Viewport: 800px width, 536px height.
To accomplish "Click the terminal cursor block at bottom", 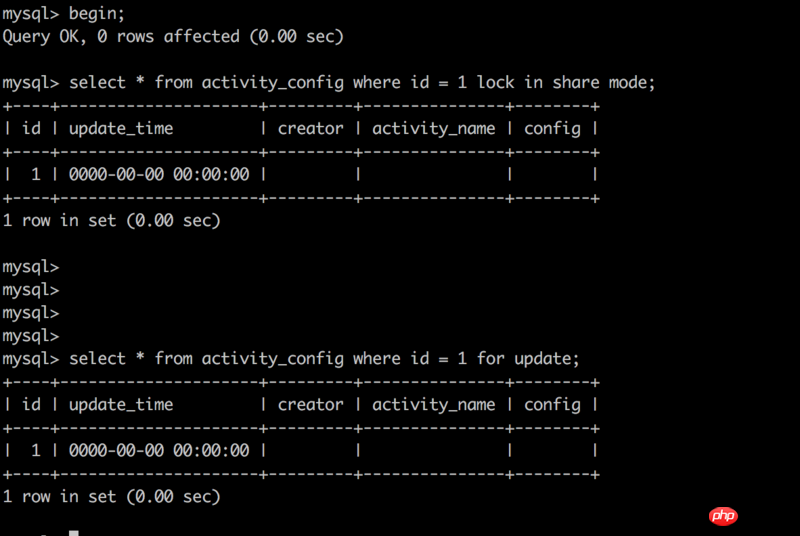I will pos(74,533).
